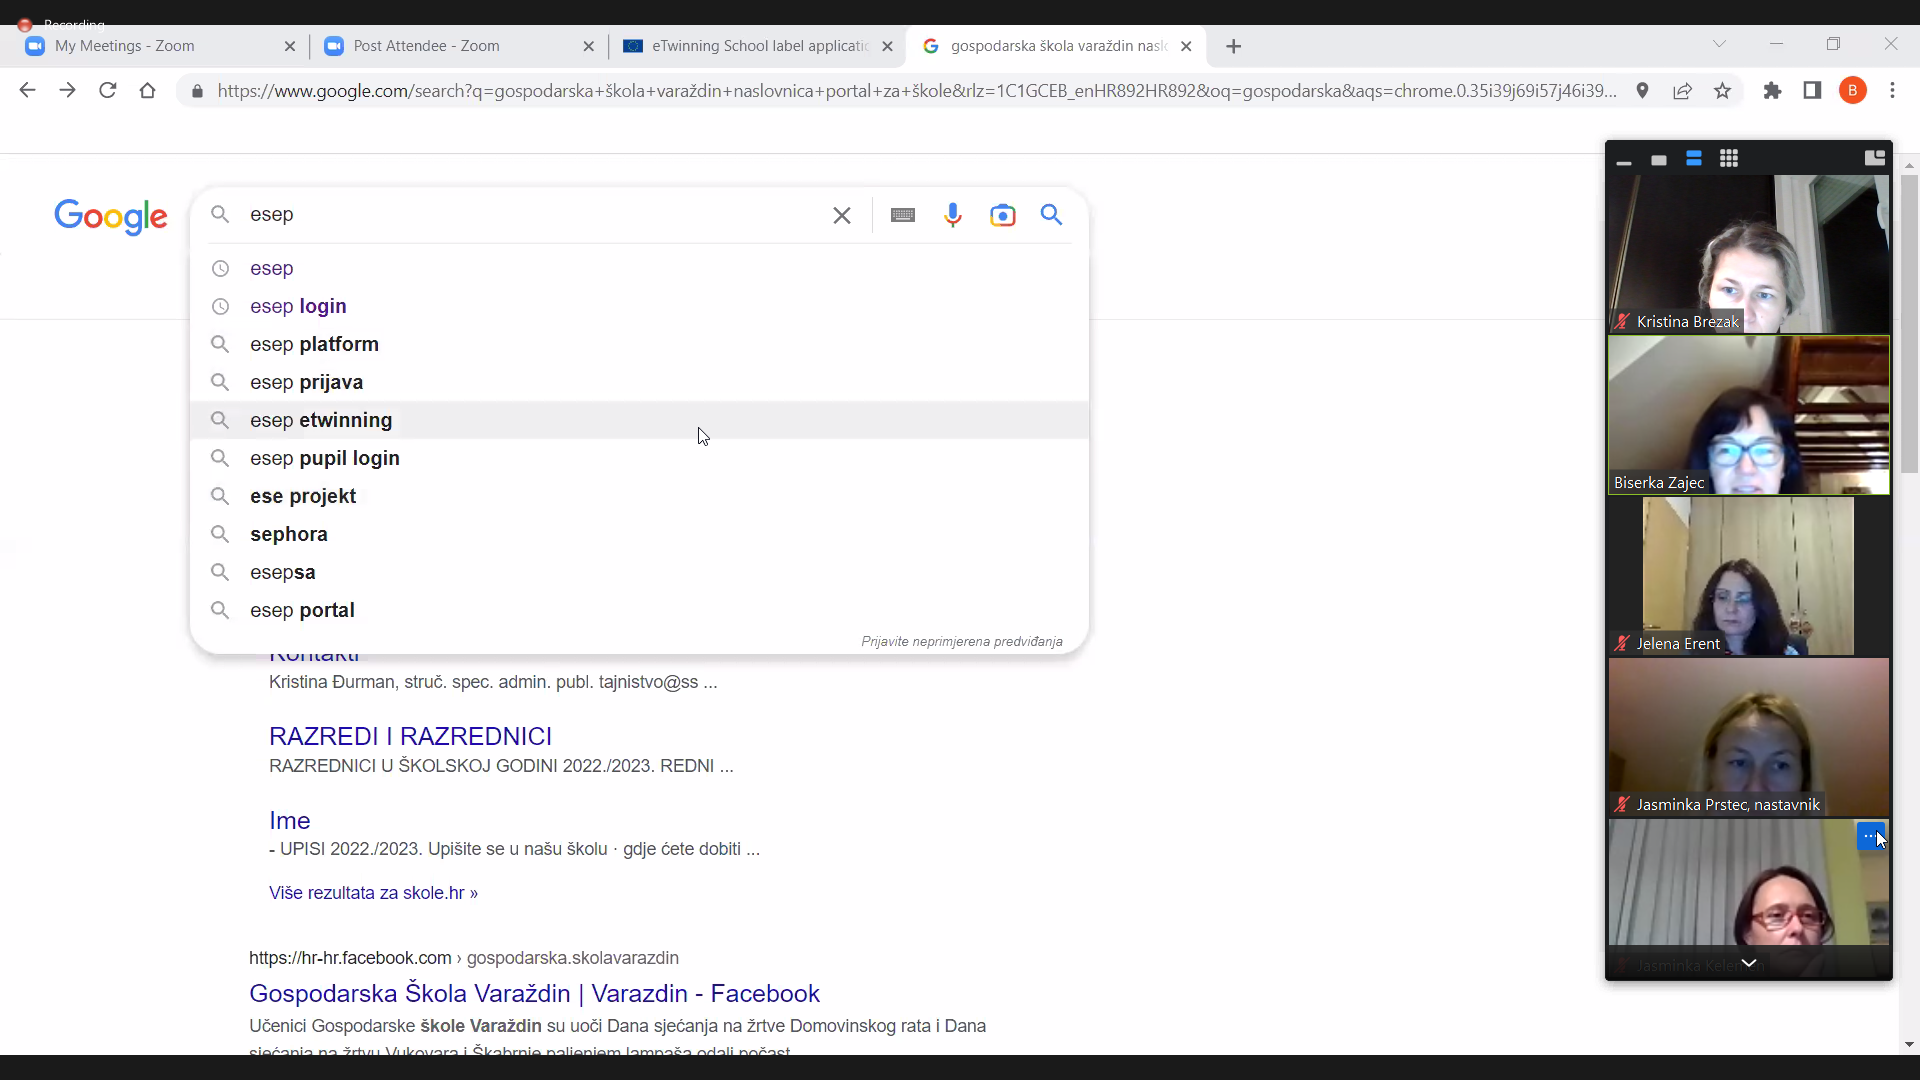Click the browser address bar URL

tap(917, 91)
